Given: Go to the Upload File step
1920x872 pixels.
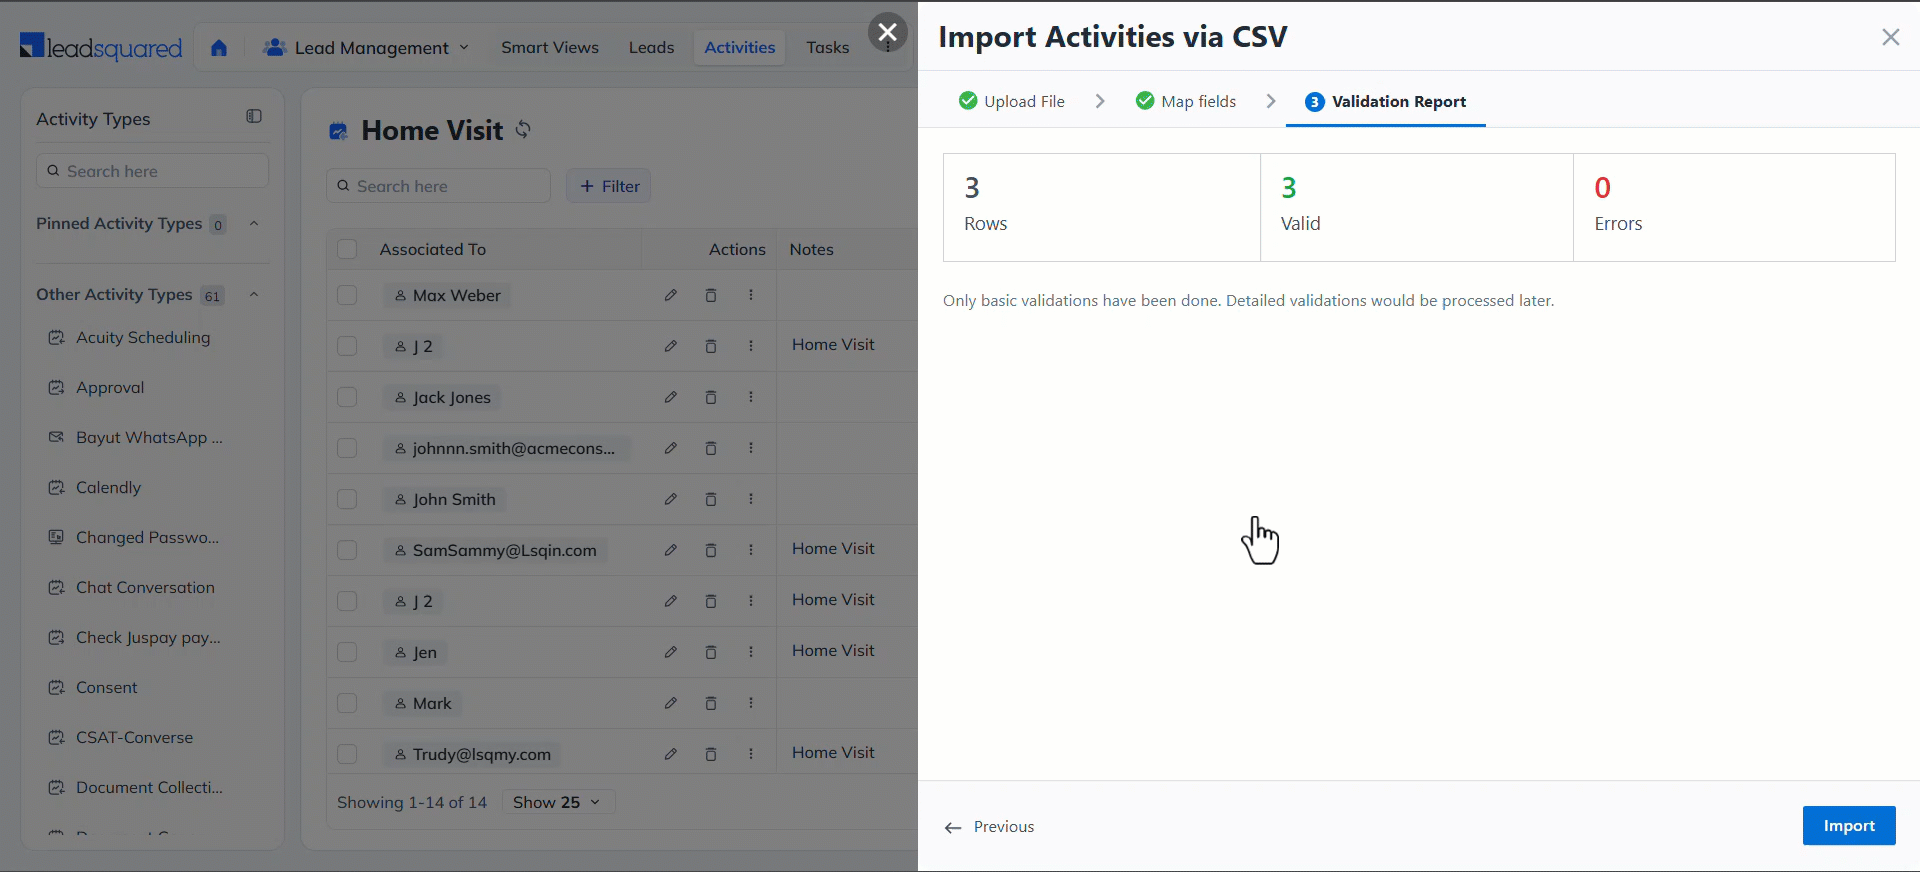Looking at the screenshot, I should [1012, 101].
